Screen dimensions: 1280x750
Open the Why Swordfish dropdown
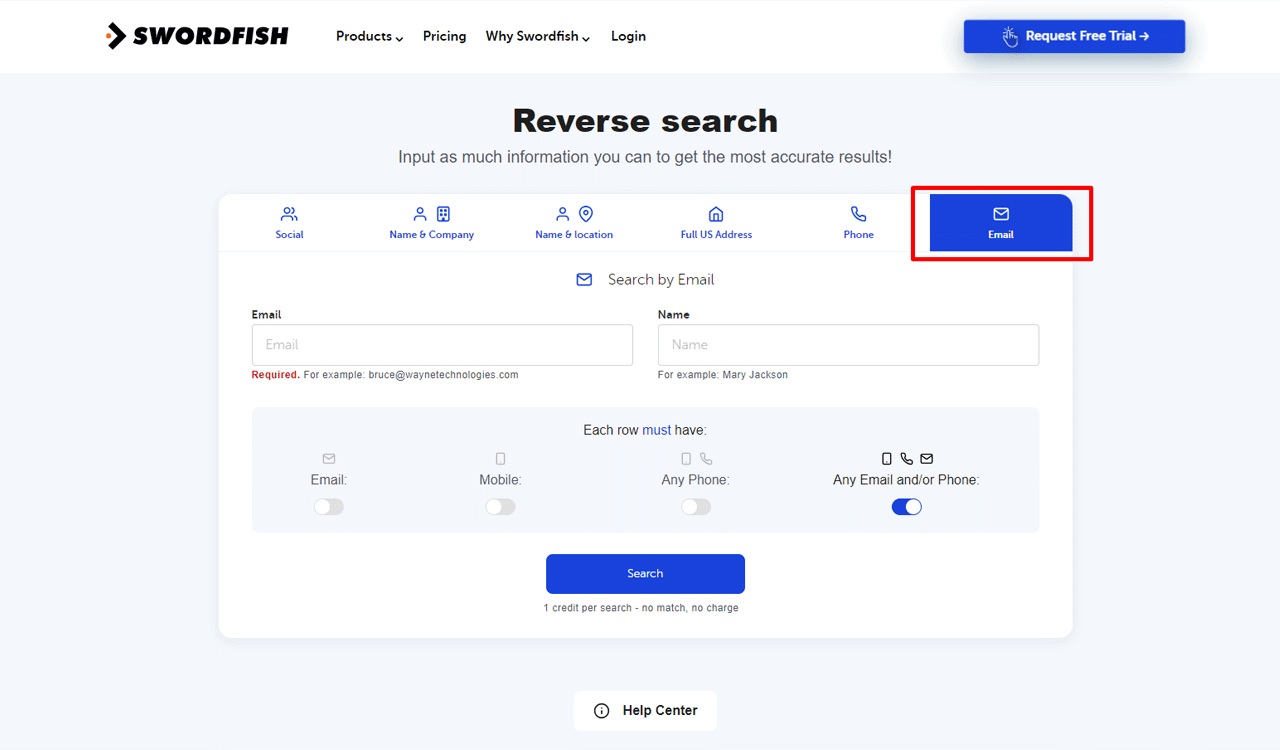pos(537,36)
